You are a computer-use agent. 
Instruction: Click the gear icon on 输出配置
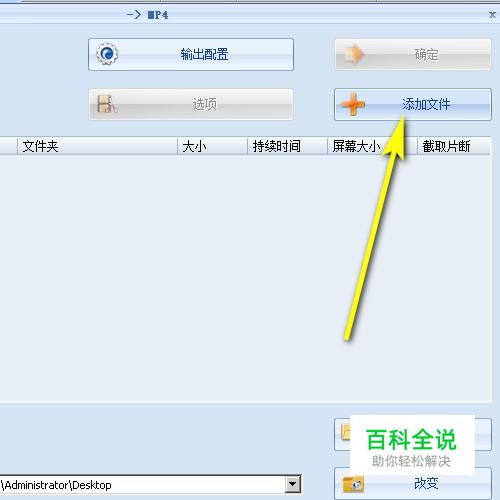coord(107,54)
